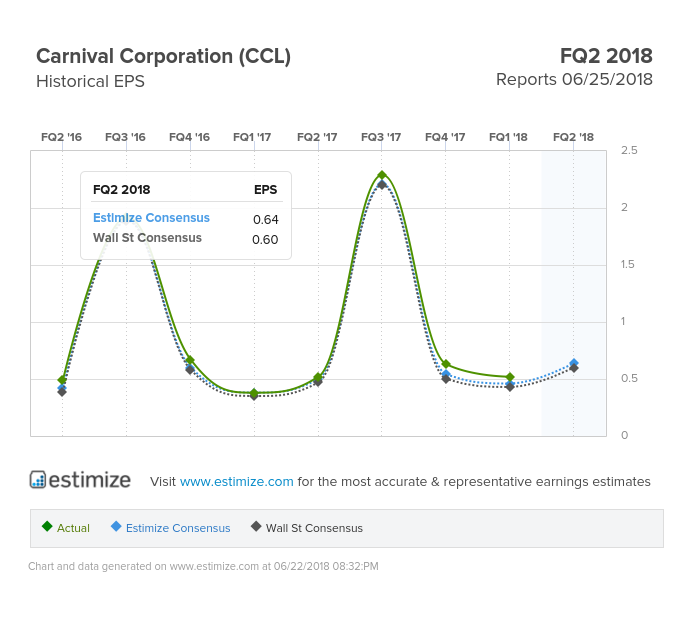The image size is (685, 620).
Task: Click the data point at FQ1 '17
Action: coord(254,394)
